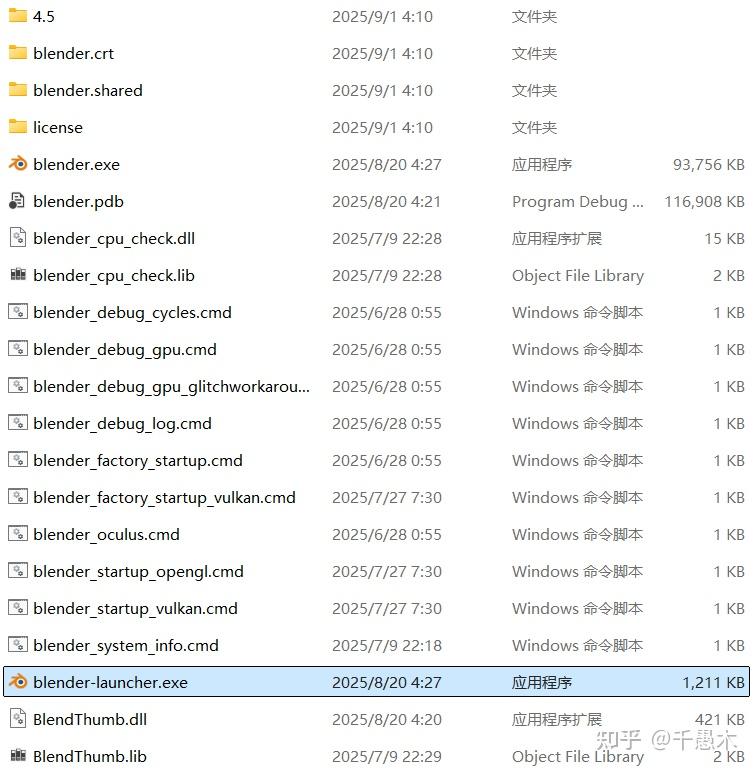Select the file name blender.pdb
The image size is (756, 771).
pos(78,202)
